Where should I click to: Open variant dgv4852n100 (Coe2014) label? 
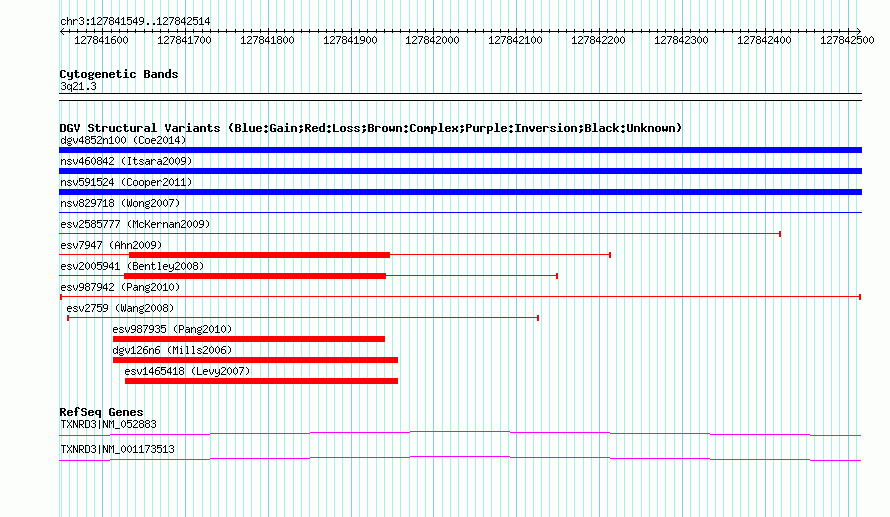(x=123, y=140)
